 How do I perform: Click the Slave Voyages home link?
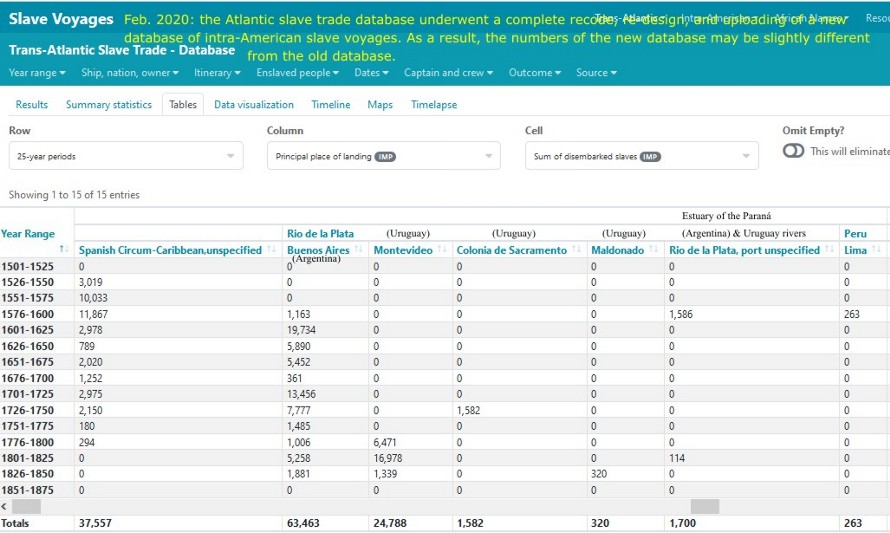(60, 19)
